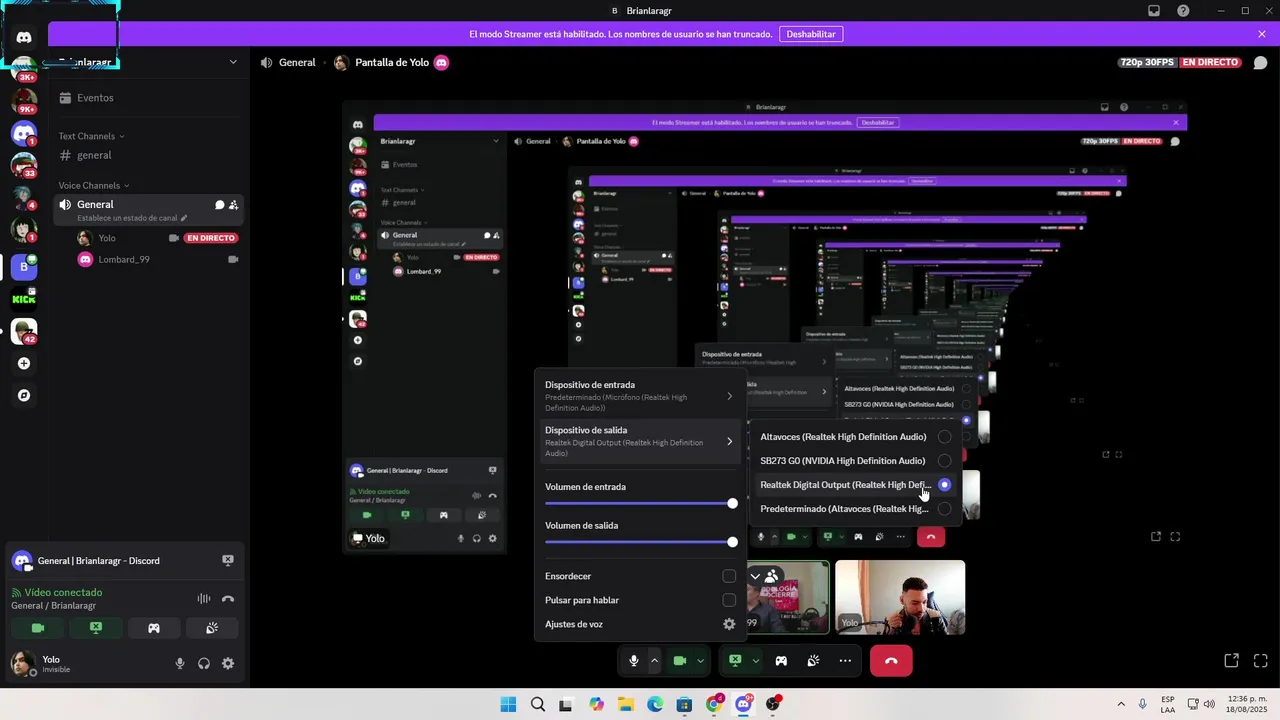This screenshot has width=1280, height=720.
Task: Toggle camera in left voice panel
Action: coord(38,628)
